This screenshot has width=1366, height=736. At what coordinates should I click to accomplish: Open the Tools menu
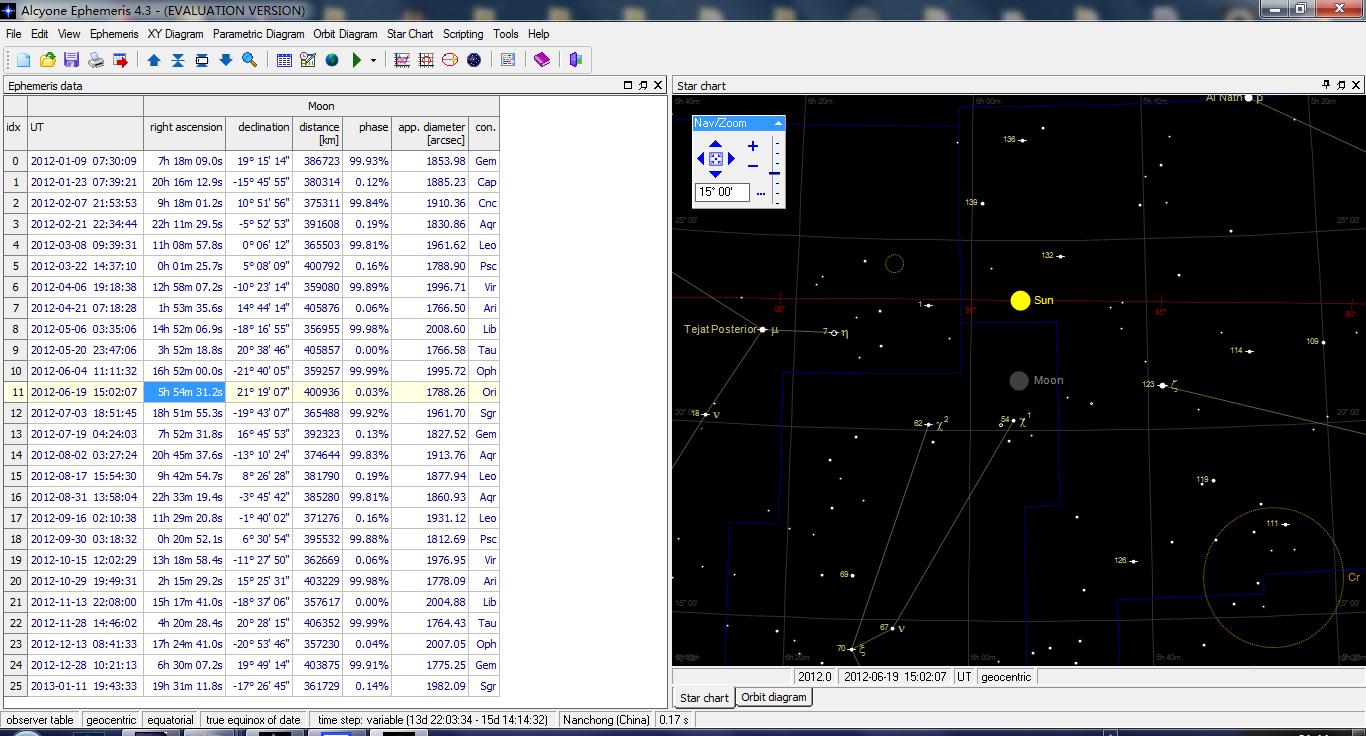pyautogui.click(x=506, y=34)
